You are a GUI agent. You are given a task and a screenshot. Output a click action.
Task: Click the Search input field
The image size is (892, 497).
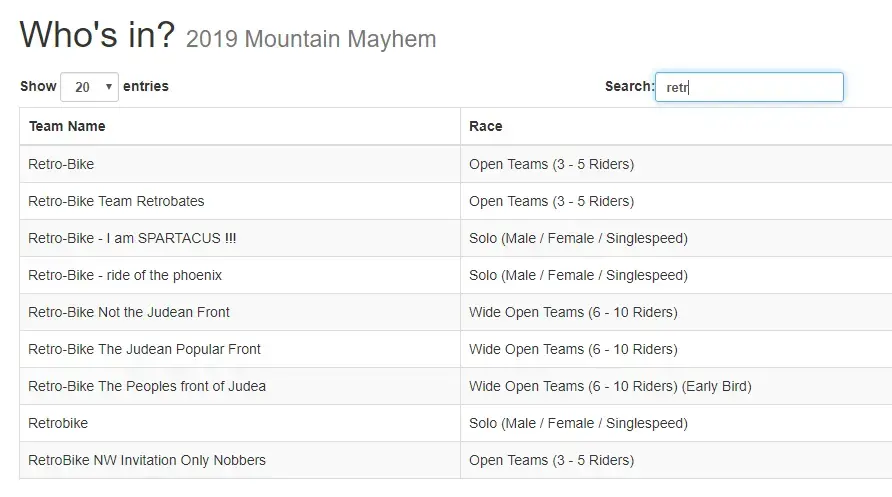coord(749,87)
